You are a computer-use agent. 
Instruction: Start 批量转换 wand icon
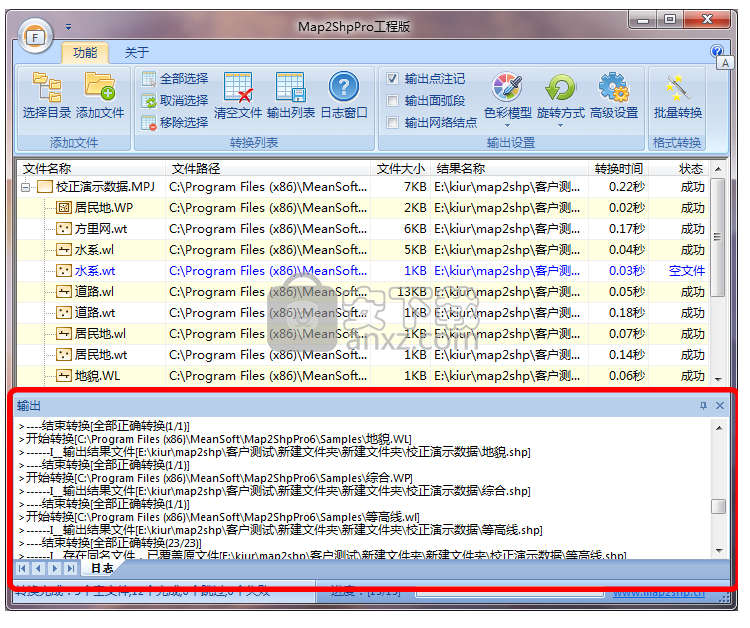(x=677, y=87)
